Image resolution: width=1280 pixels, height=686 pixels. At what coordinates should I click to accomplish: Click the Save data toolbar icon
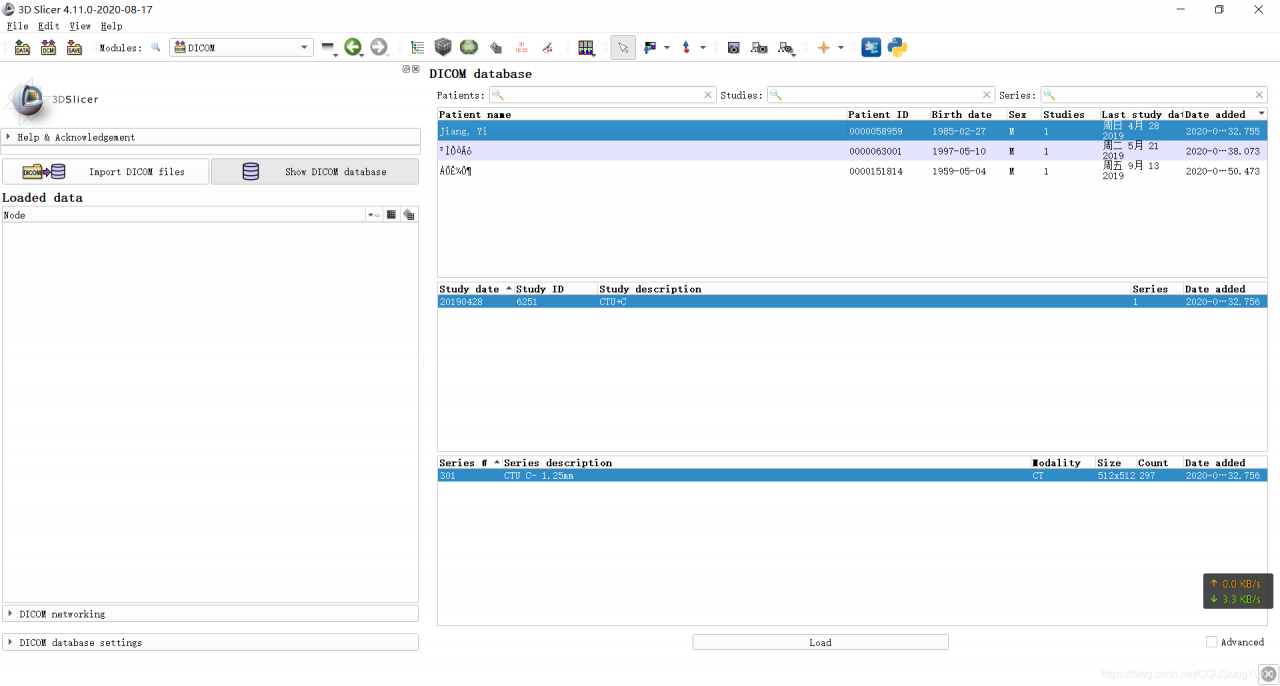[x=74, y=47]
